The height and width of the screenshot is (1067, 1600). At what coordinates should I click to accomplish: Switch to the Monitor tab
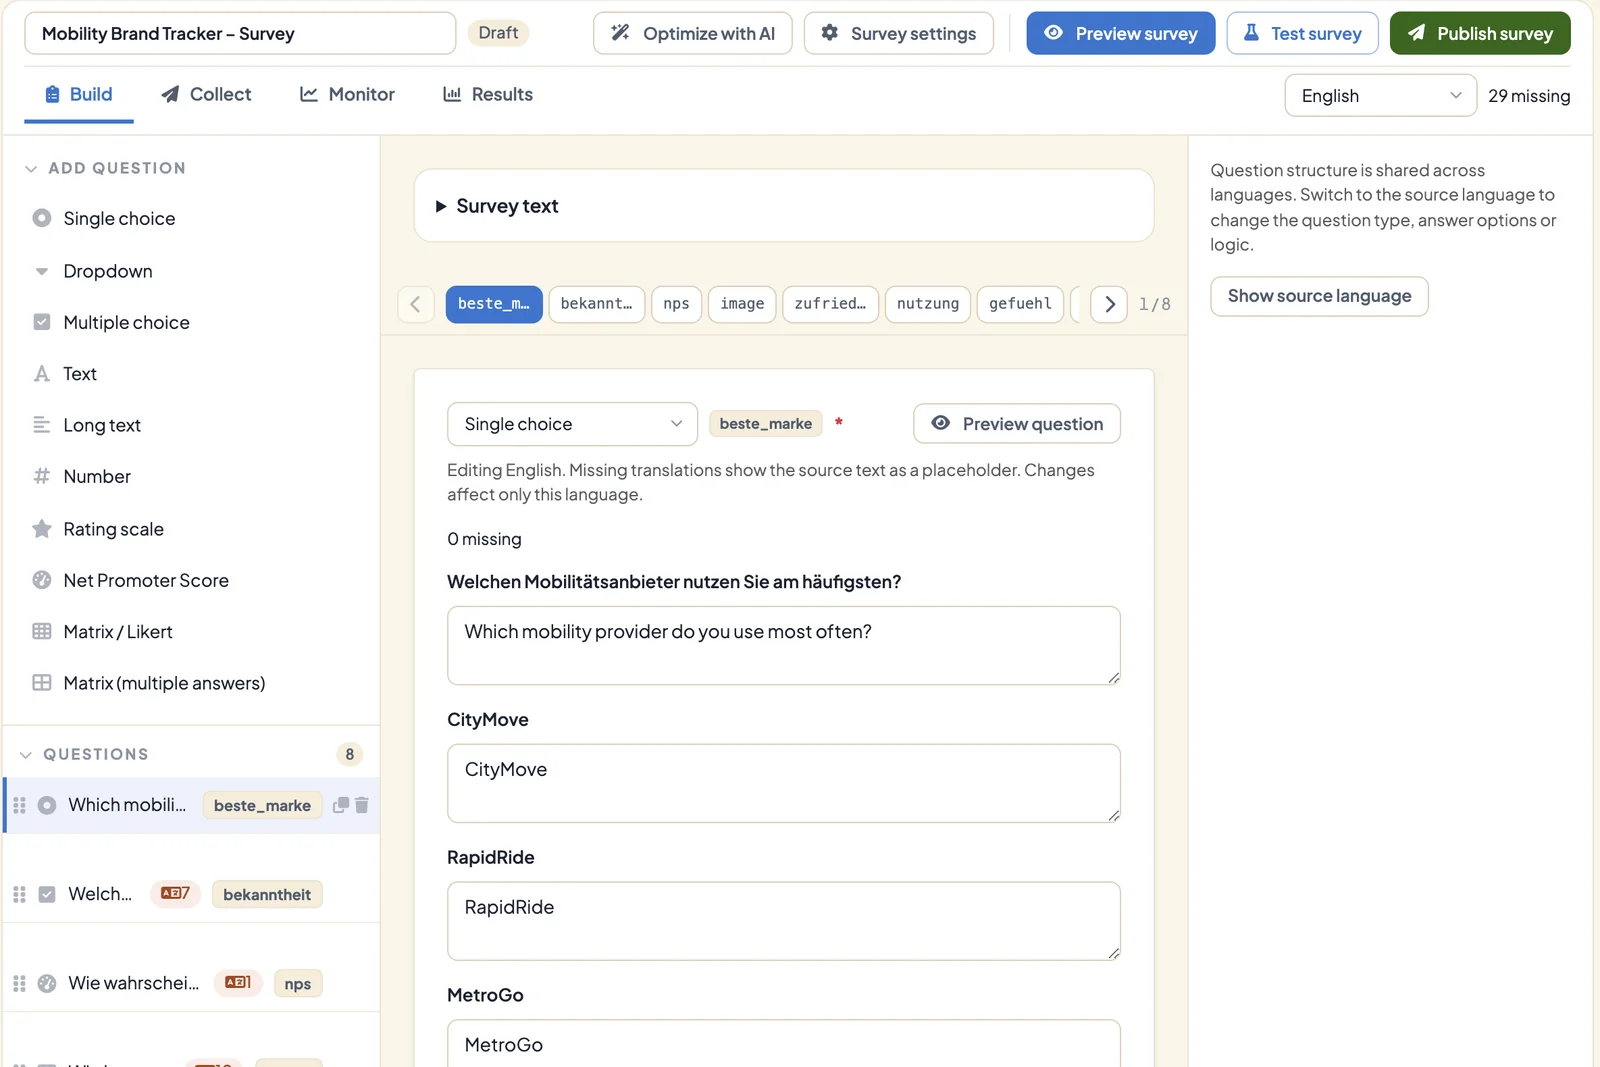(347, 94)
